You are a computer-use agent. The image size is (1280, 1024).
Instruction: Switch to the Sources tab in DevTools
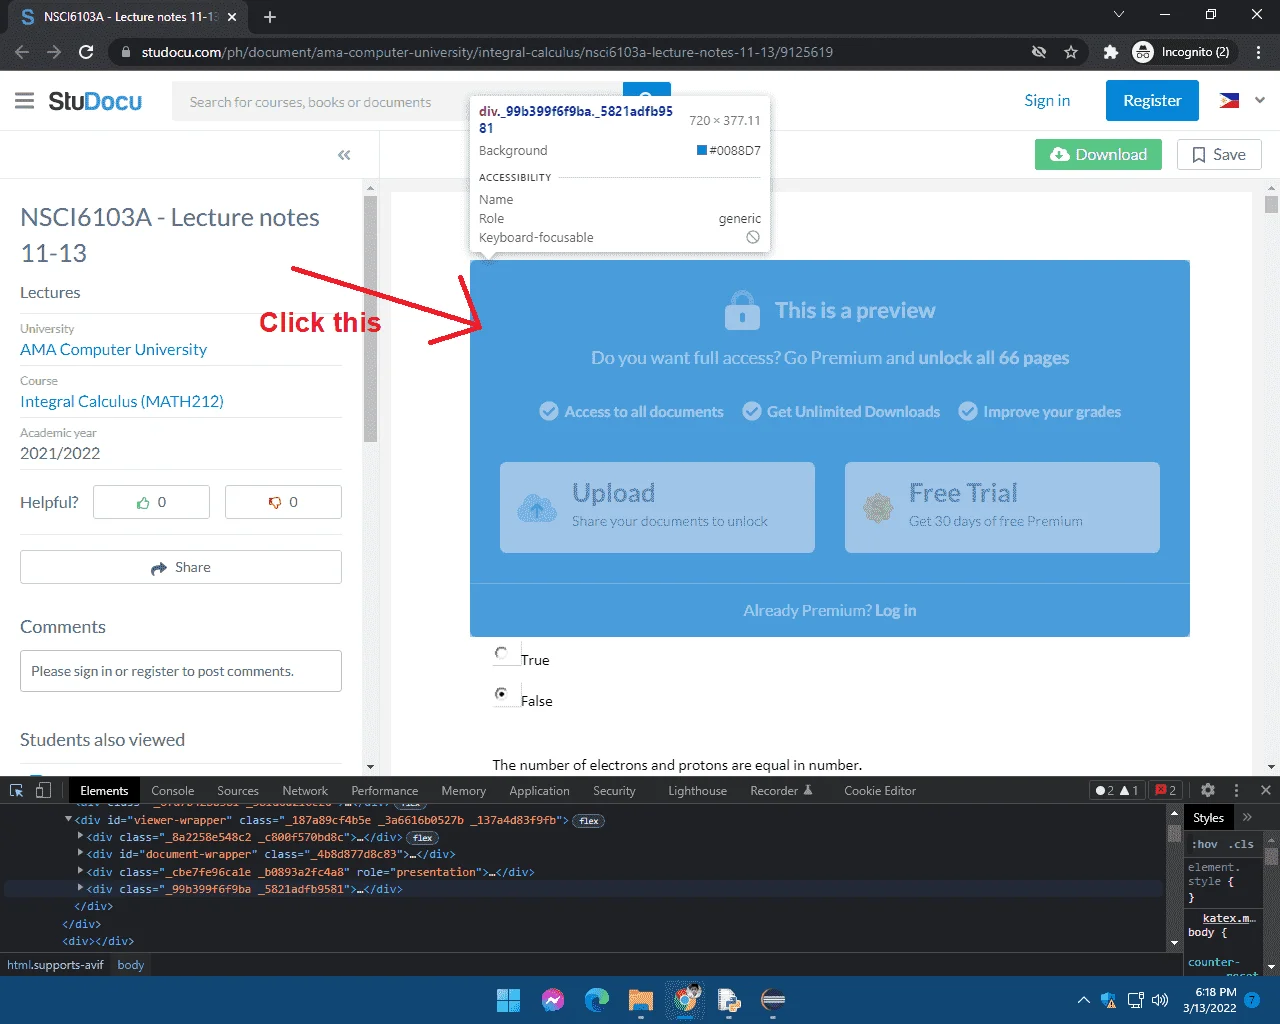coord(238,790)
